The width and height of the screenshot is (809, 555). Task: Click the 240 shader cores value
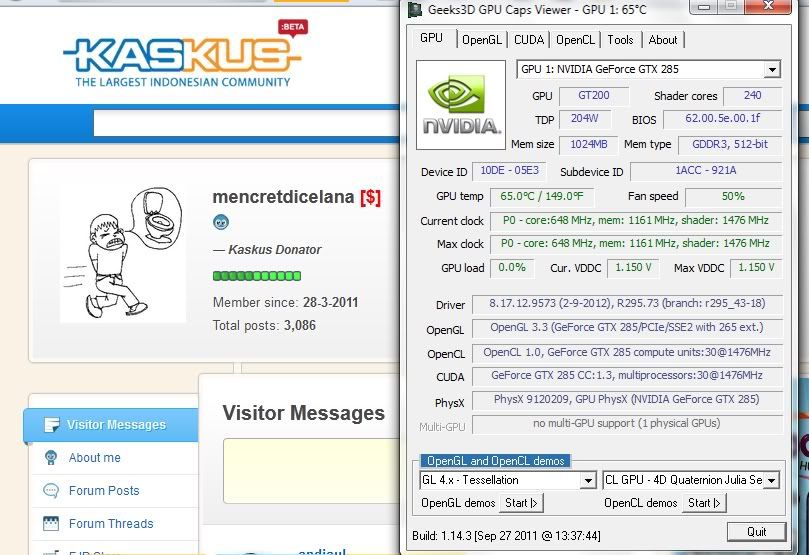click(x=752, y=95)
